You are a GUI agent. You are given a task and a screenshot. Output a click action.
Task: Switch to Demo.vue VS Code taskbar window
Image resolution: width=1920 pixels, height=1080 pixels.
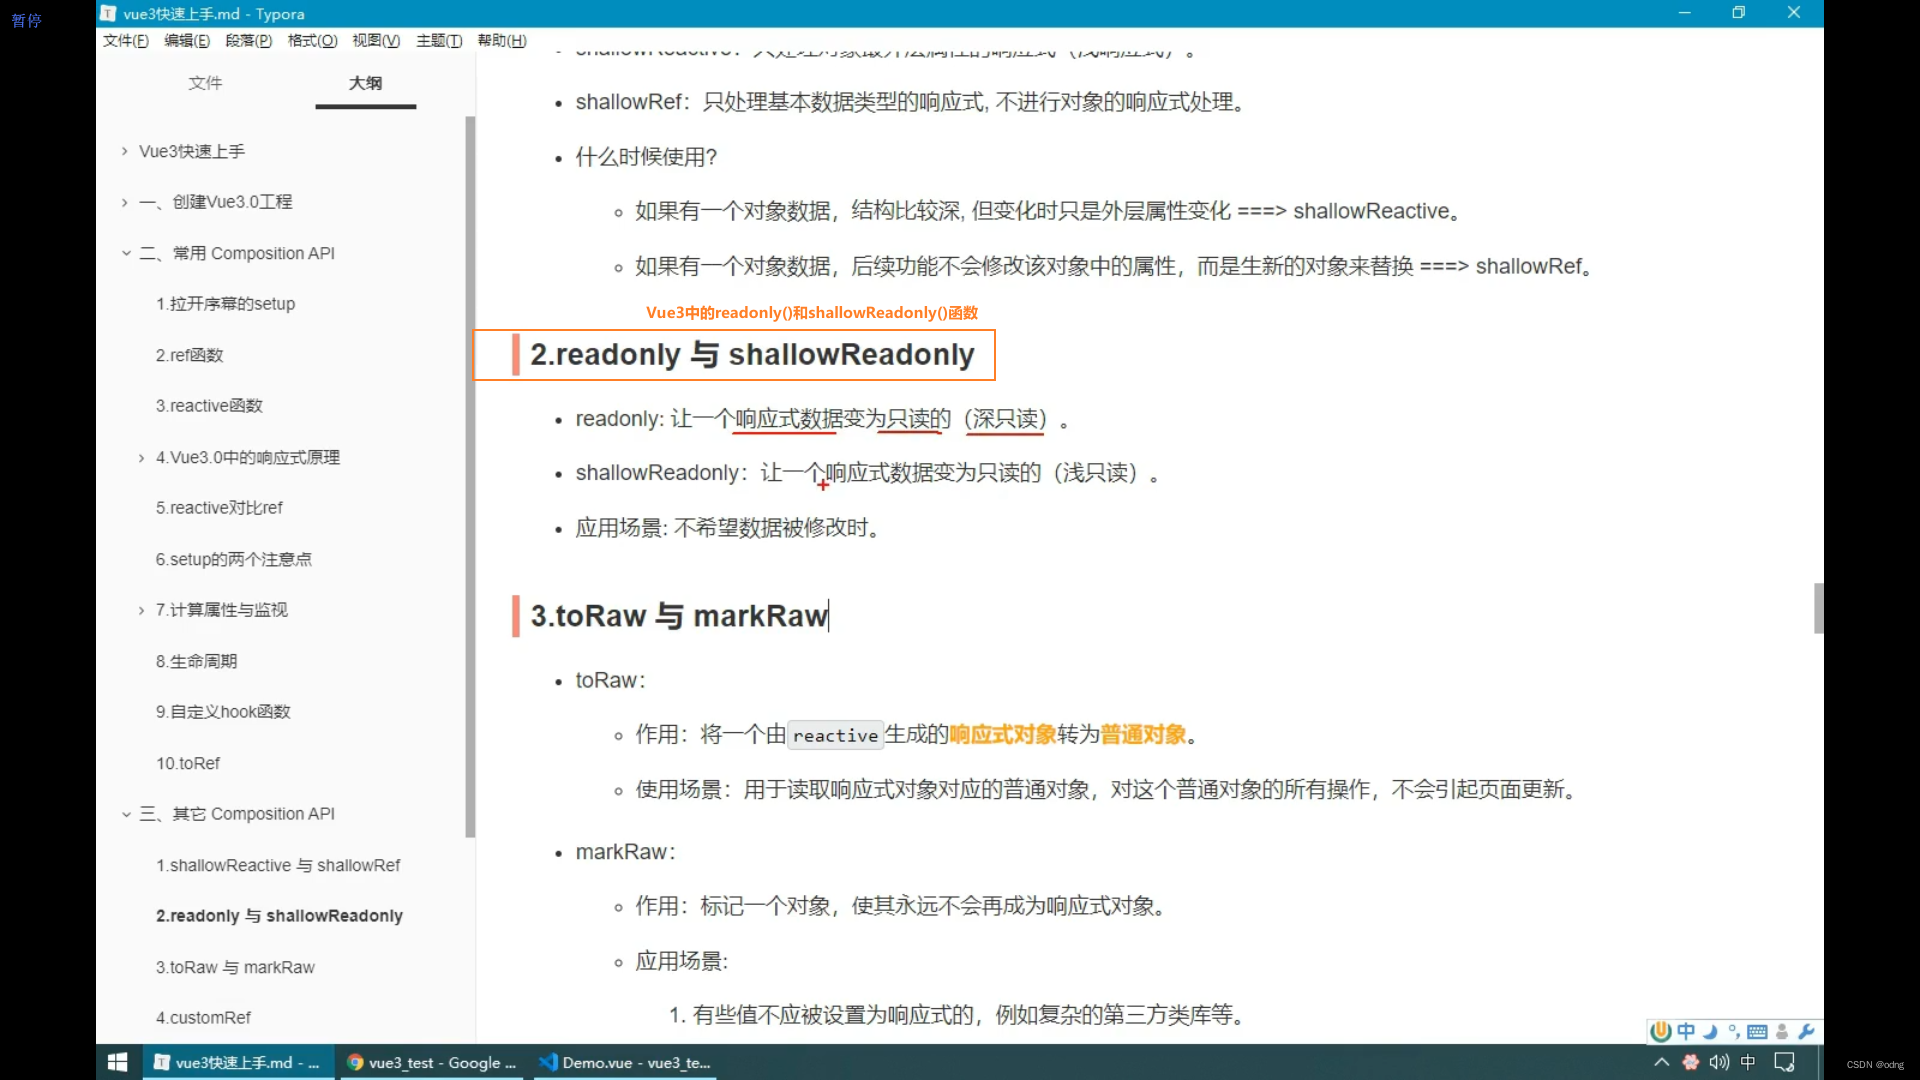(625, 1062)
